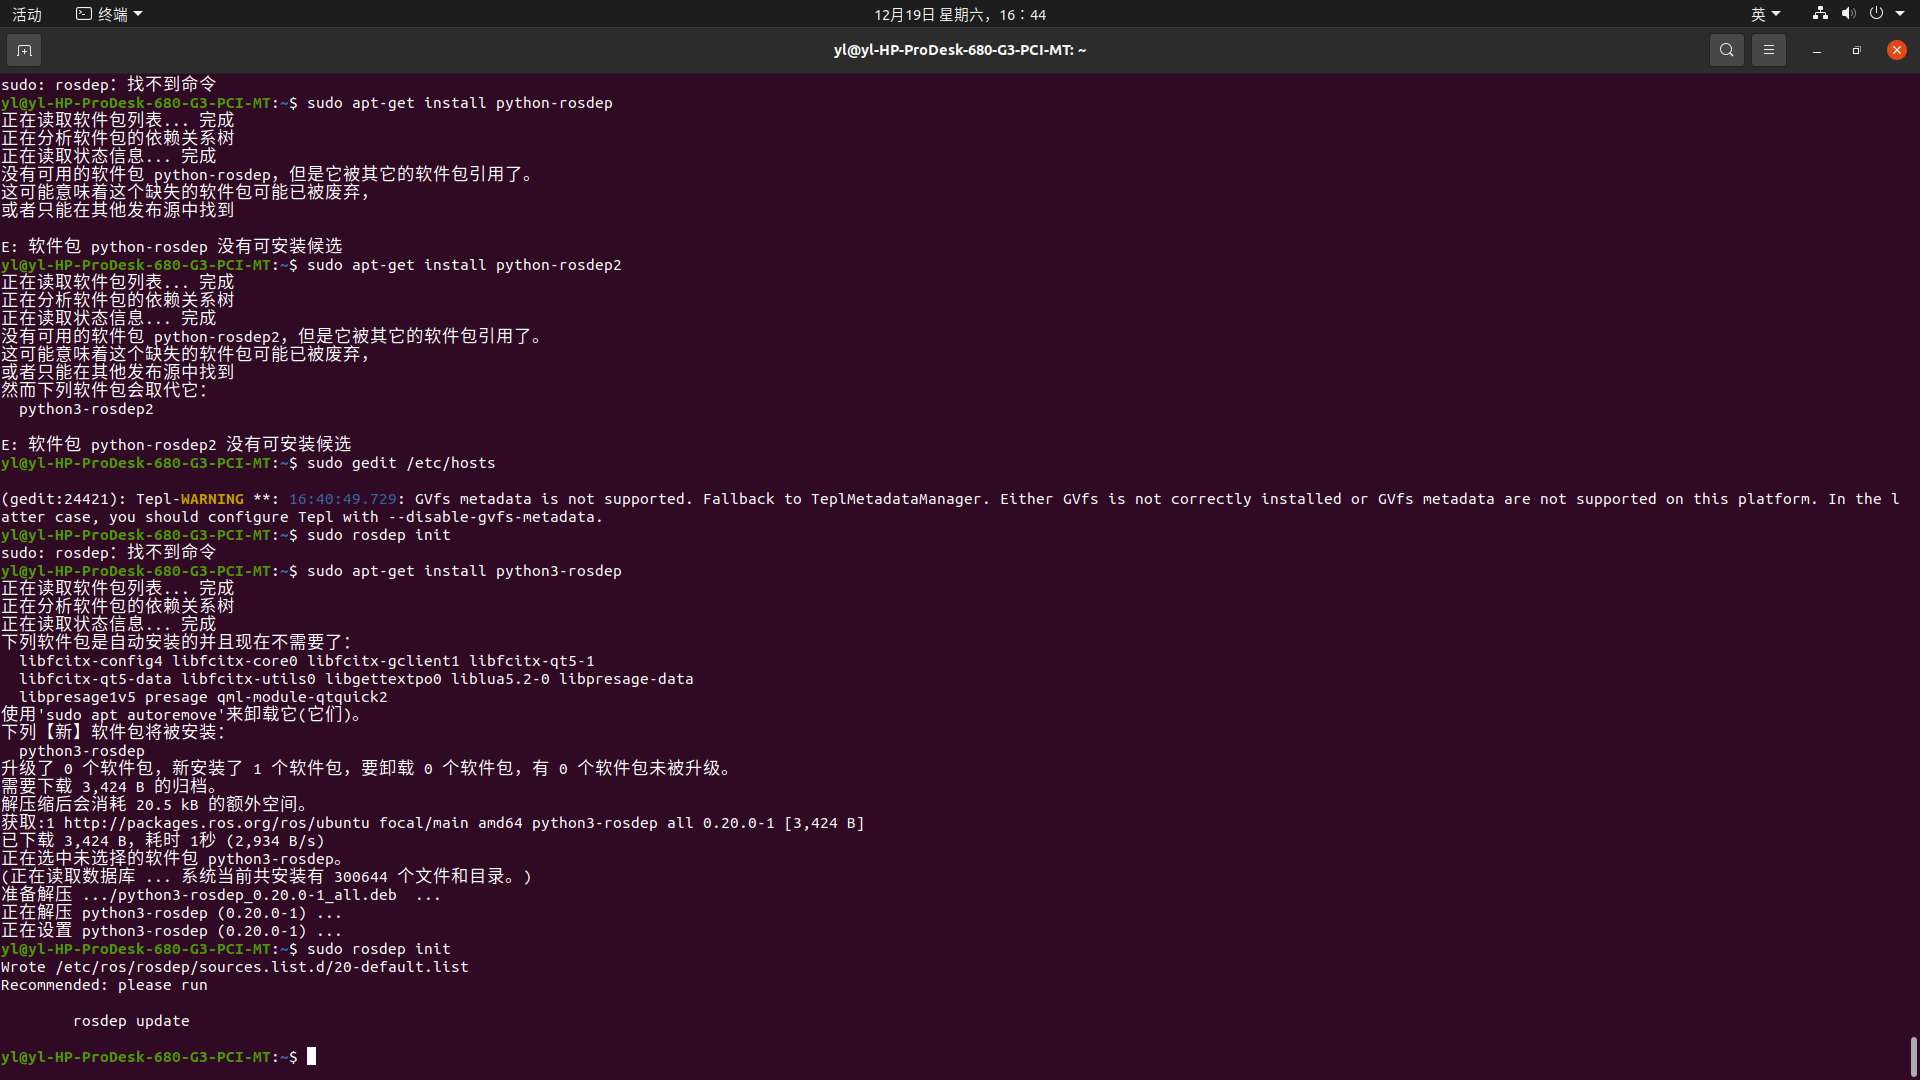The image size is (1920, 1080).
Task: Click the power icon in the system tray
Action: point(1878,13)
